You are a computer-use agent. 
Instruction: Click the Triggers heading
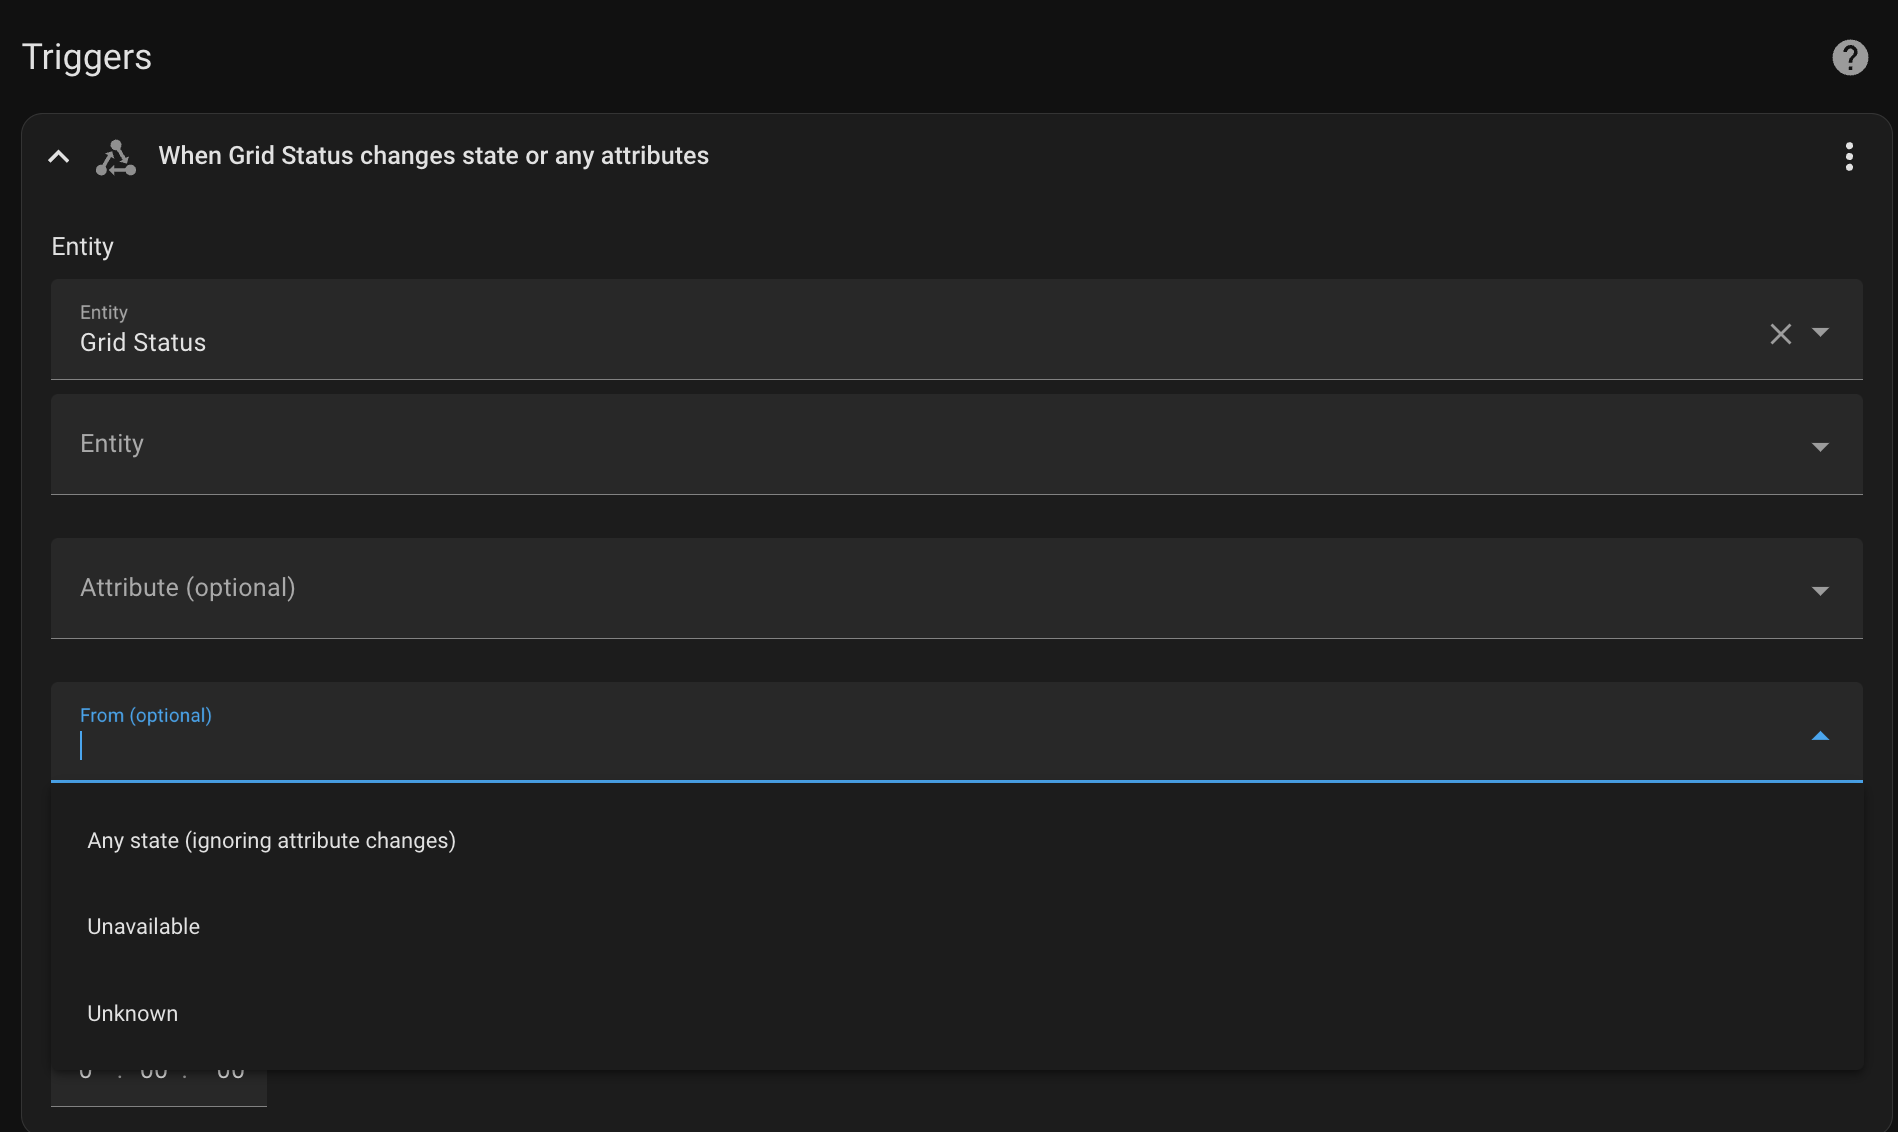(86, 56)
